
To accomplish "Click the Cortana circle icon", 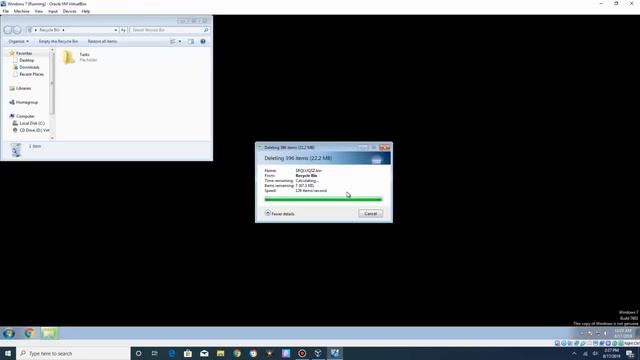I will click(x=138, y=353).
